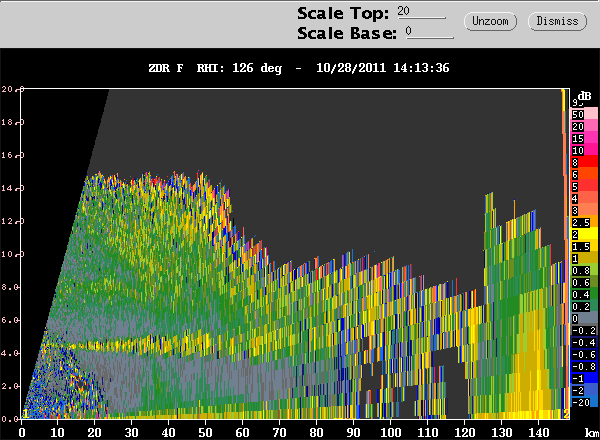Click the ZDR F RHI title text

coord(215,68)
